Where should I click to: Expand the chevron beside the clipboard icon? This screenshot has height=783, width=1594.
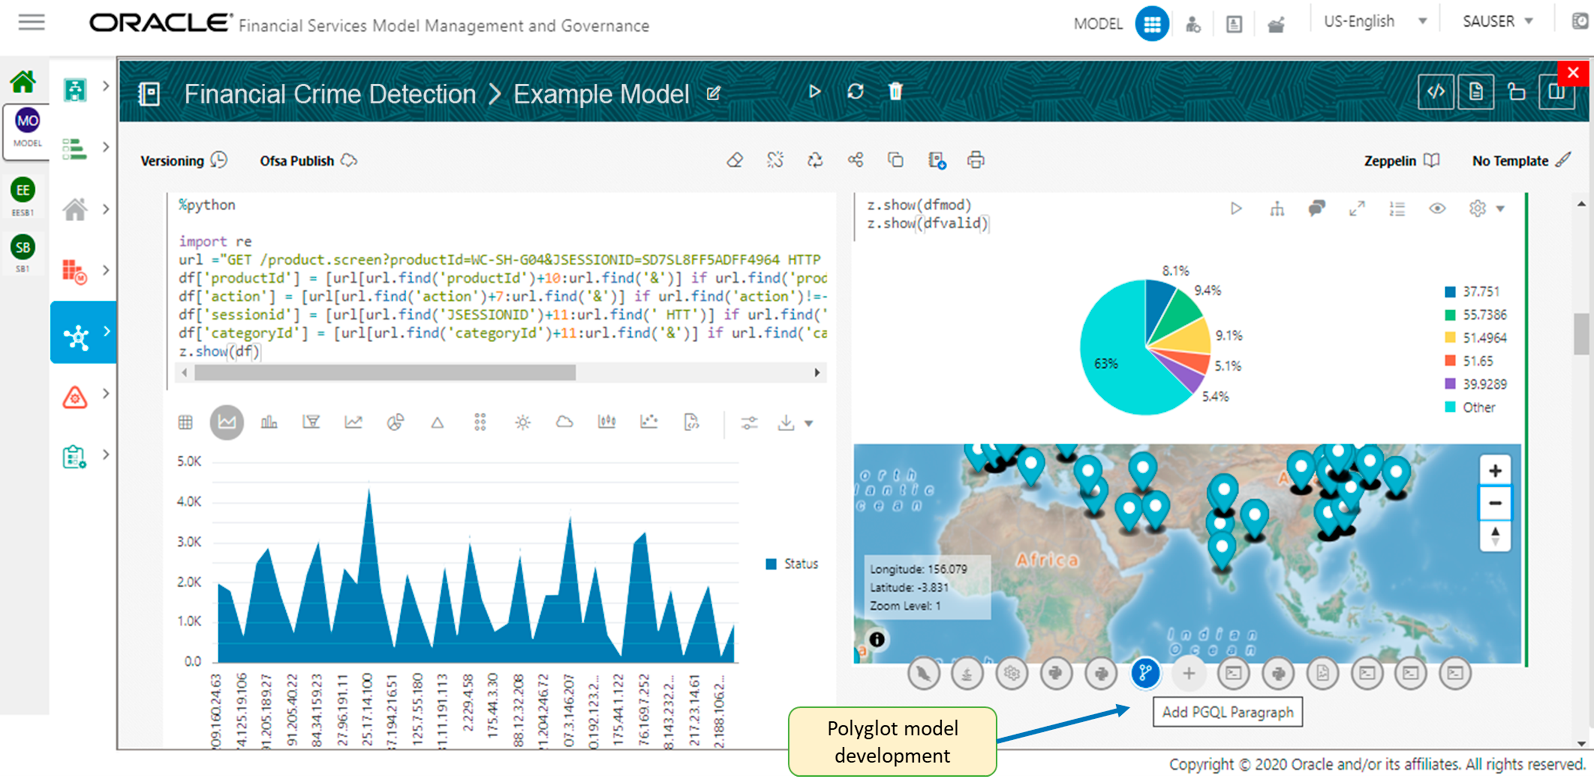click(105, 455)
